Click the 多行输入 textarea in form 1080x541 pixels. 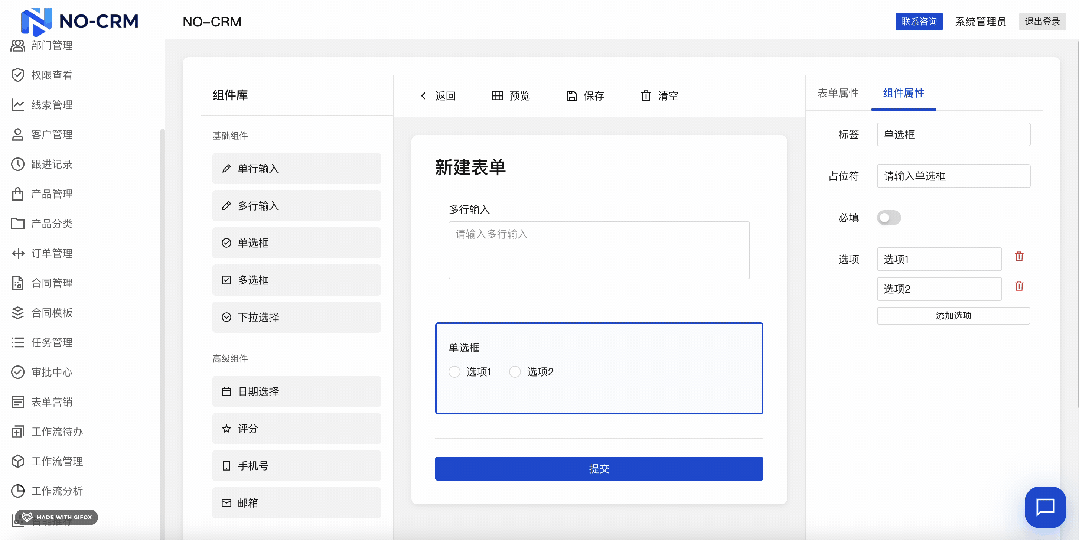[599, 249]
